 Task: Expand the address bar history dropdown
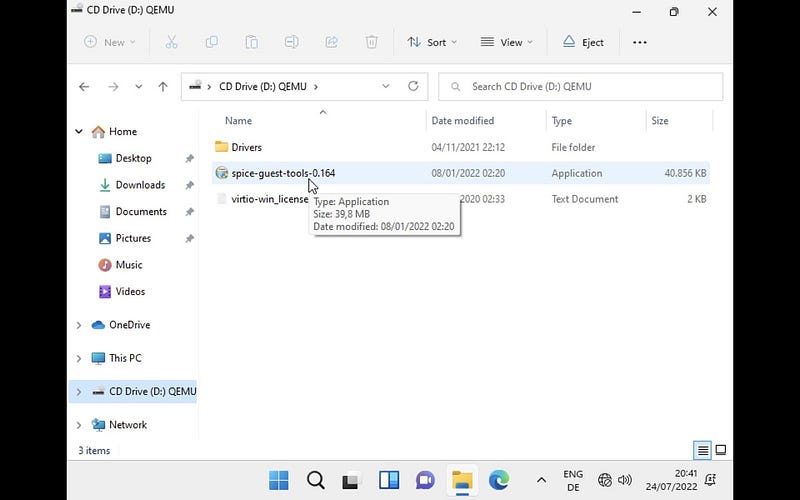point(386,86)
